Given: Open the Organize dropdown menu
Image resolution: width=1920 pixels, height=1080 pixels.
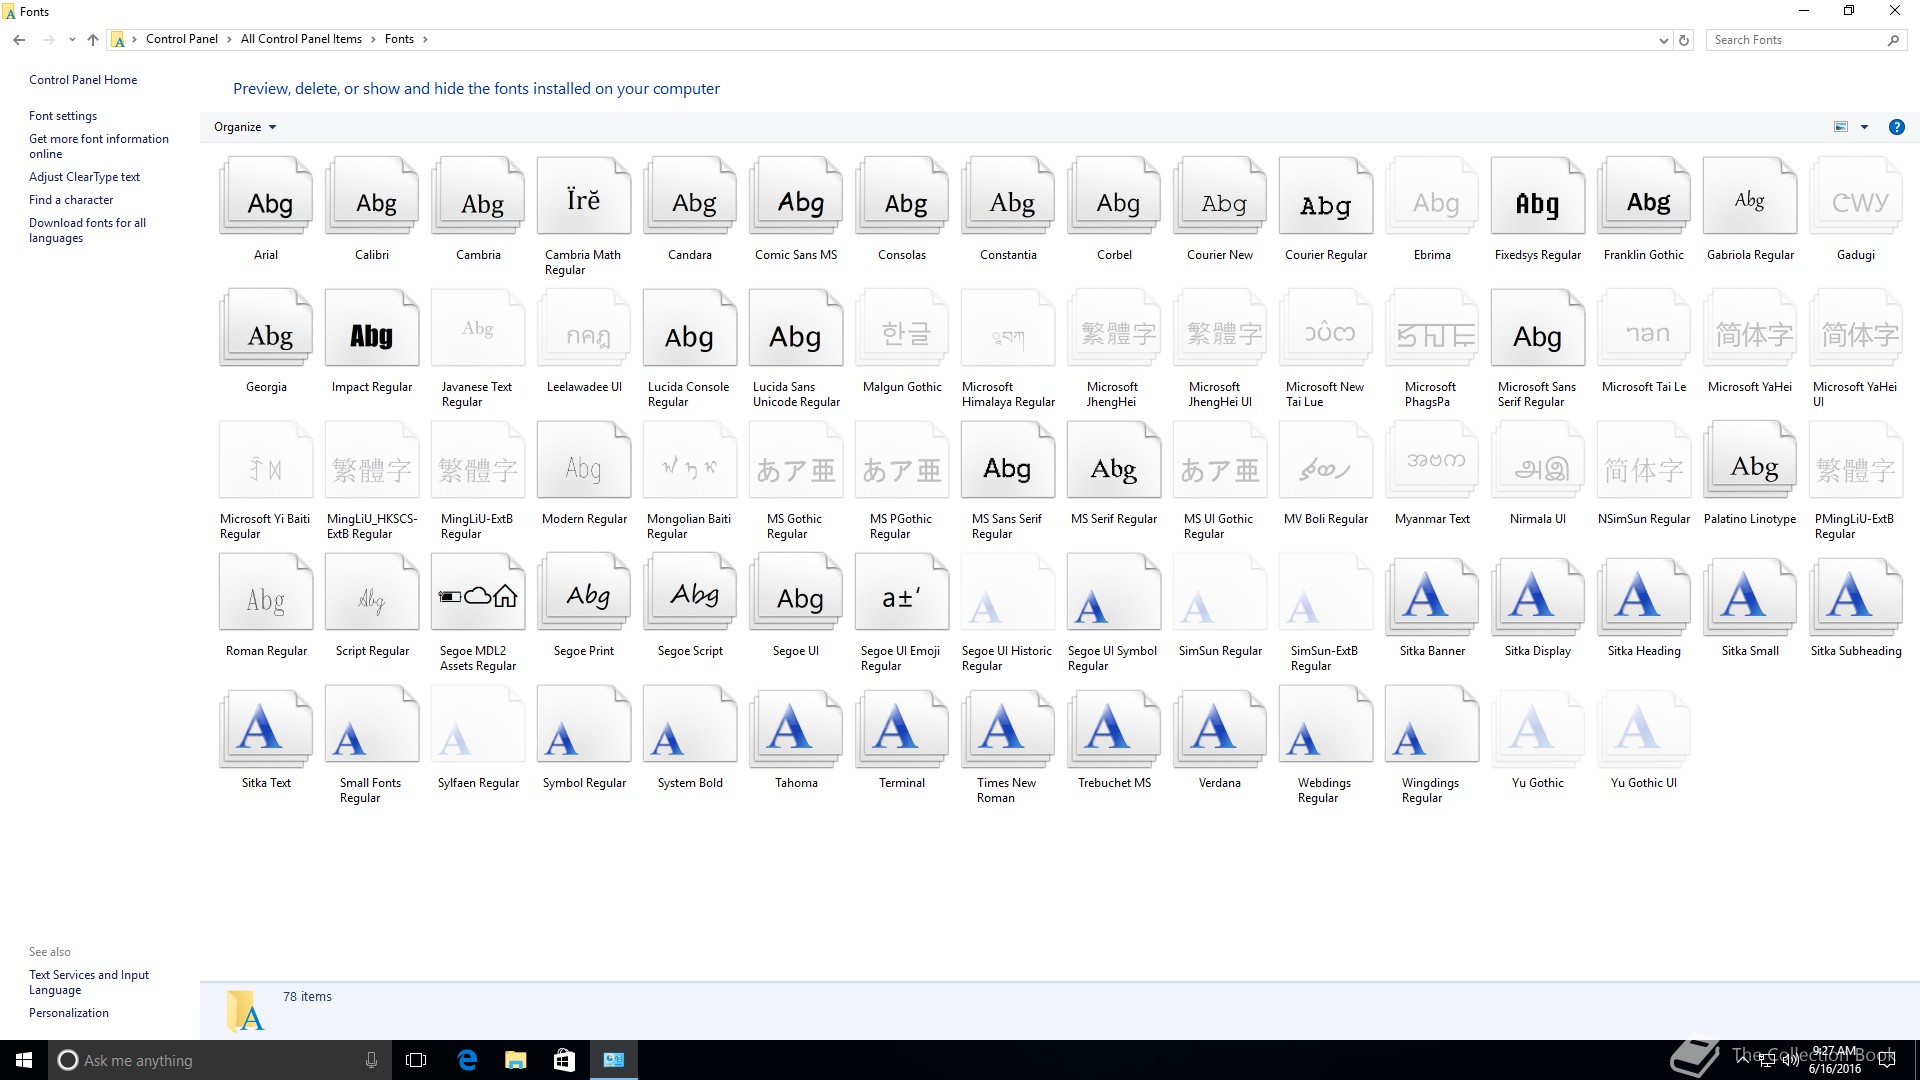Looking at the screenshot, I should point(245,127).
